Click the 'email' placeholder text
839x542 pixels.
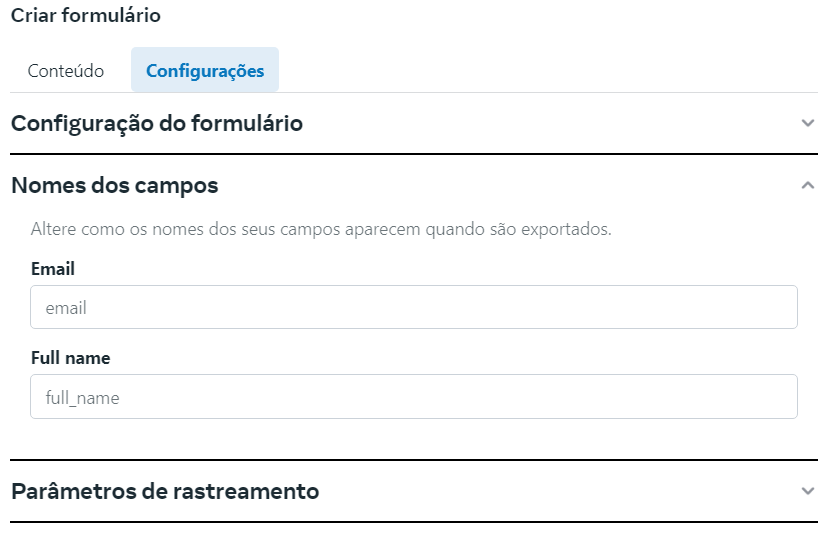[x=66, y=309]
